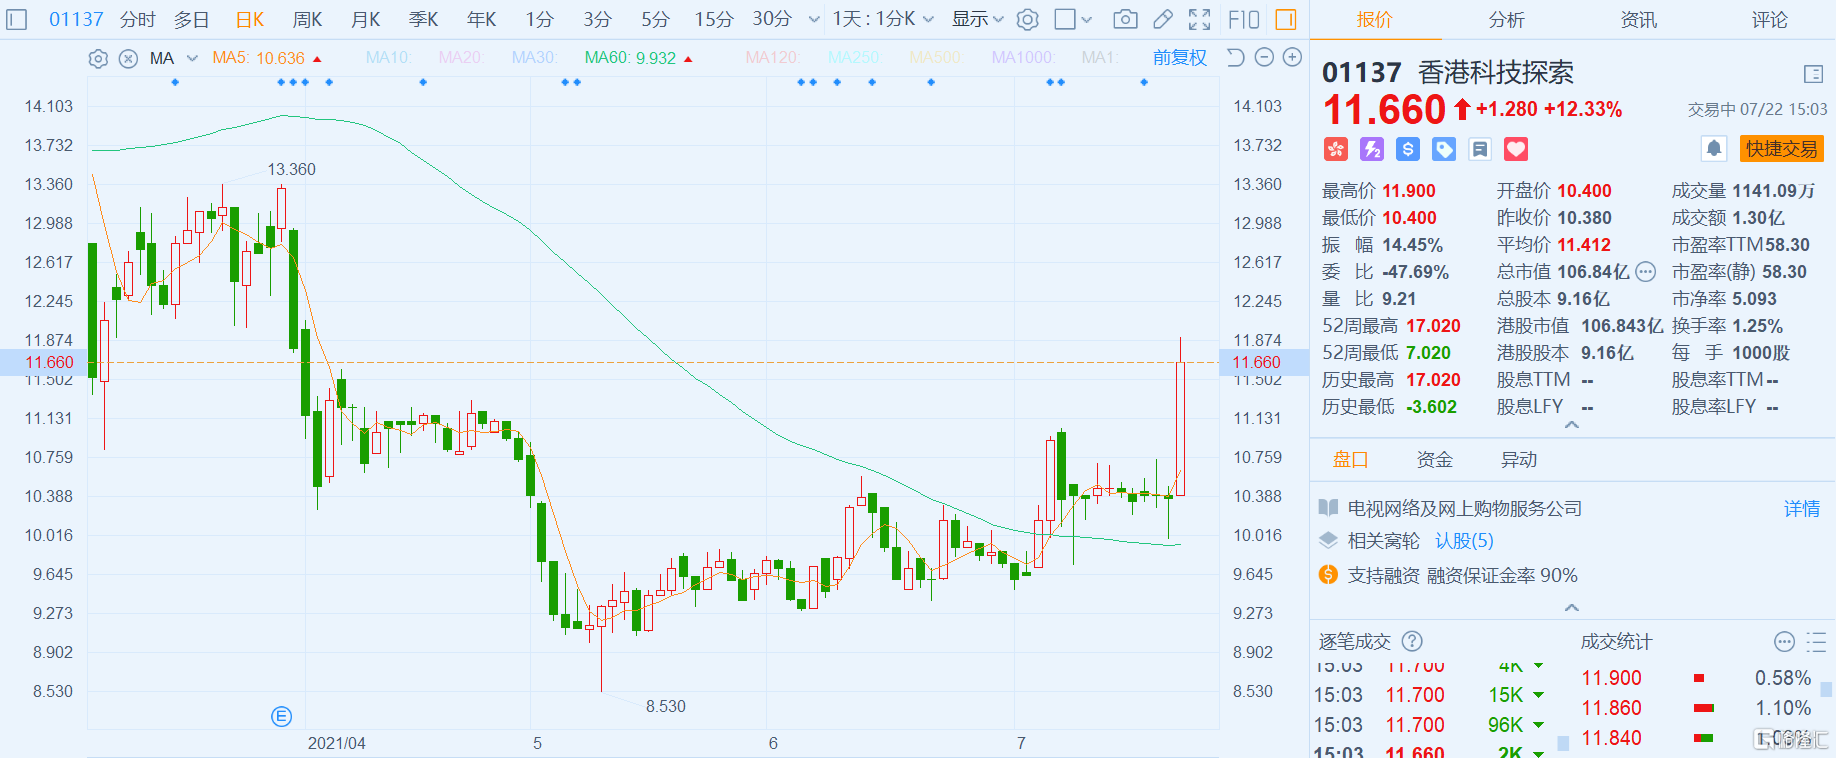The image size is (1836, 758).
Task: Zoom in chart with plus icon
Action: tap(1292, 58)
